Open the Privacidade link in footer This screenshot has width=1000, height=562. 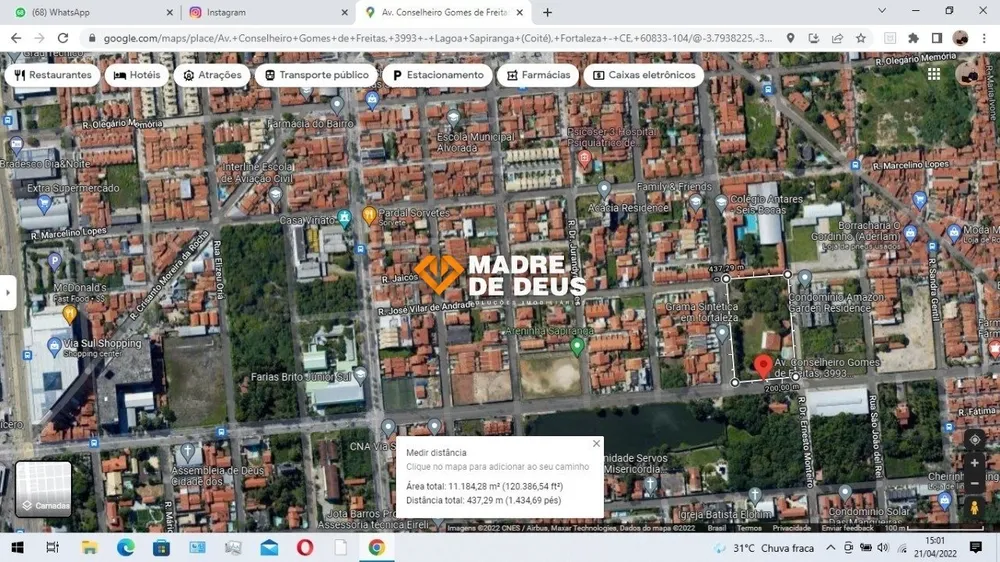pyautogui.click(x=791, y=528)
